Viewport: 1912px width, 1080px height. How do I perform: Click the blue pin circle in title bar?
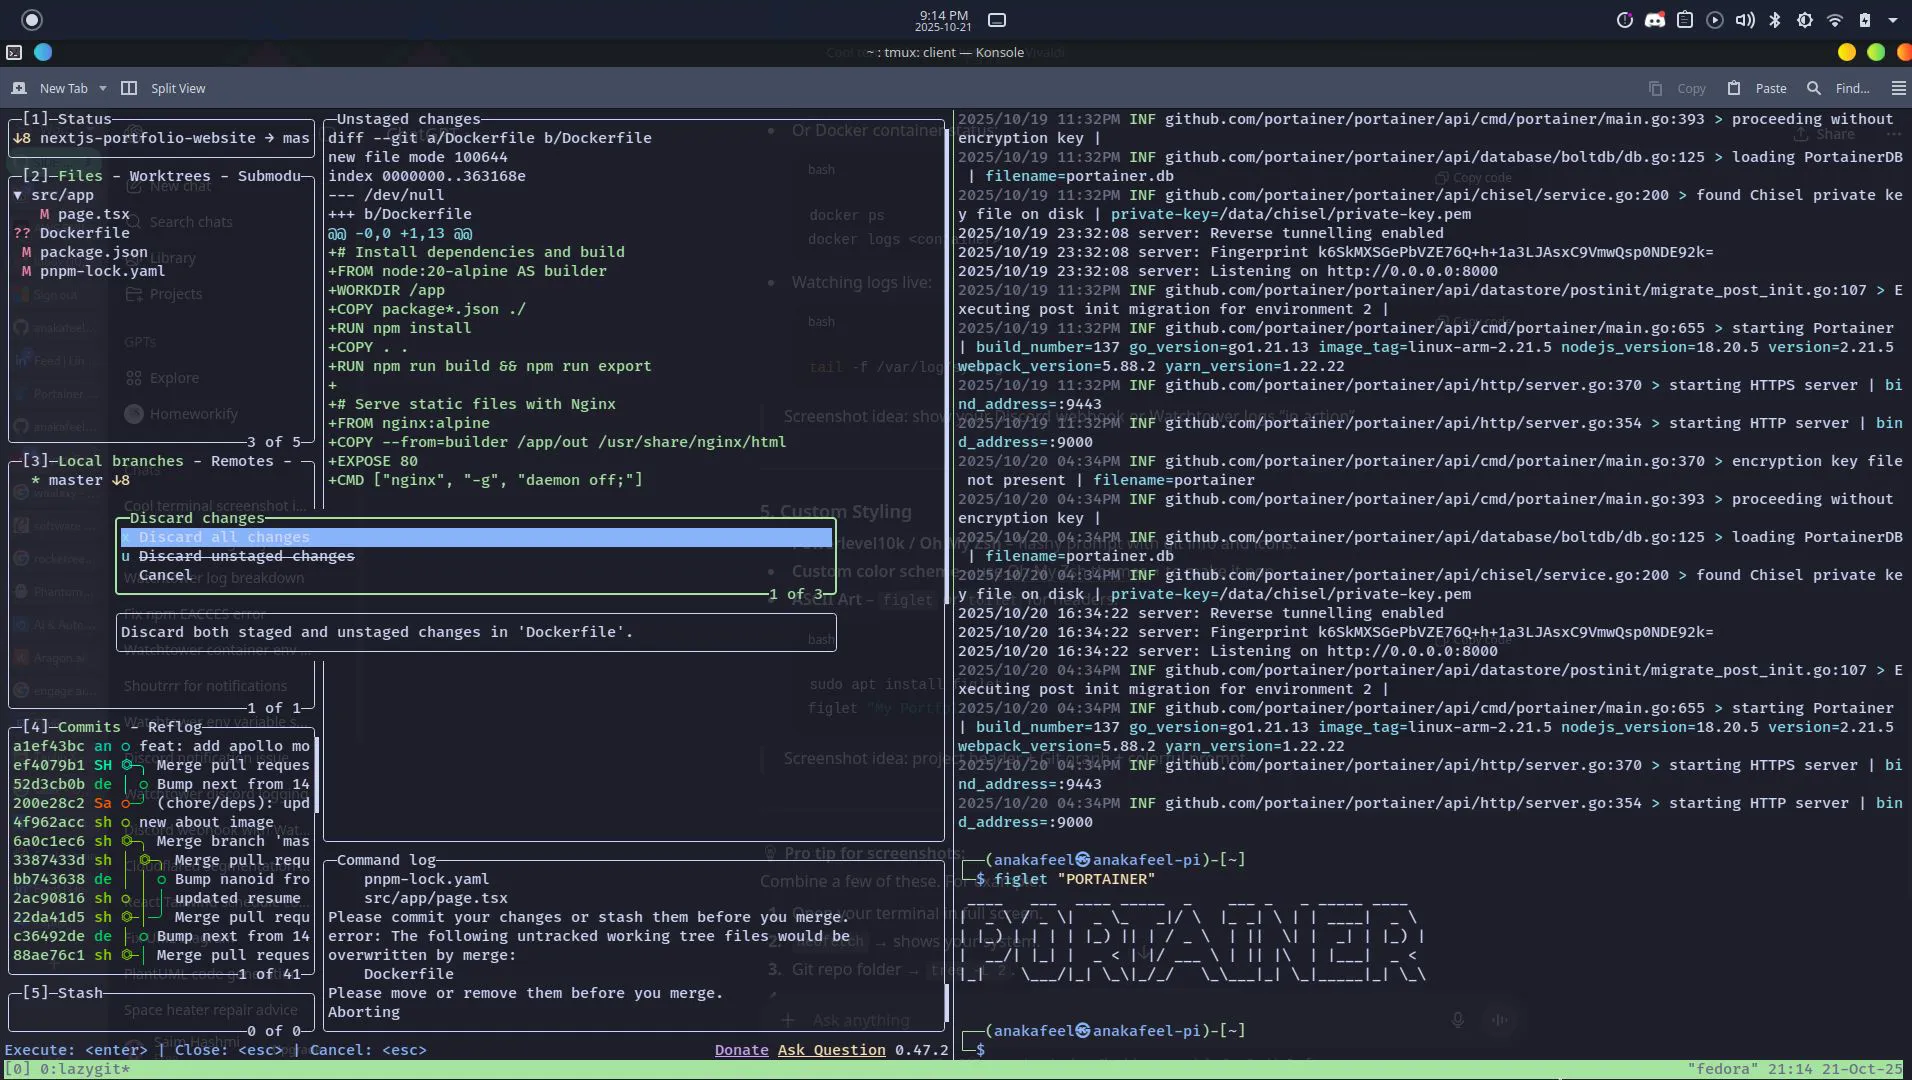tap(43, 52)
